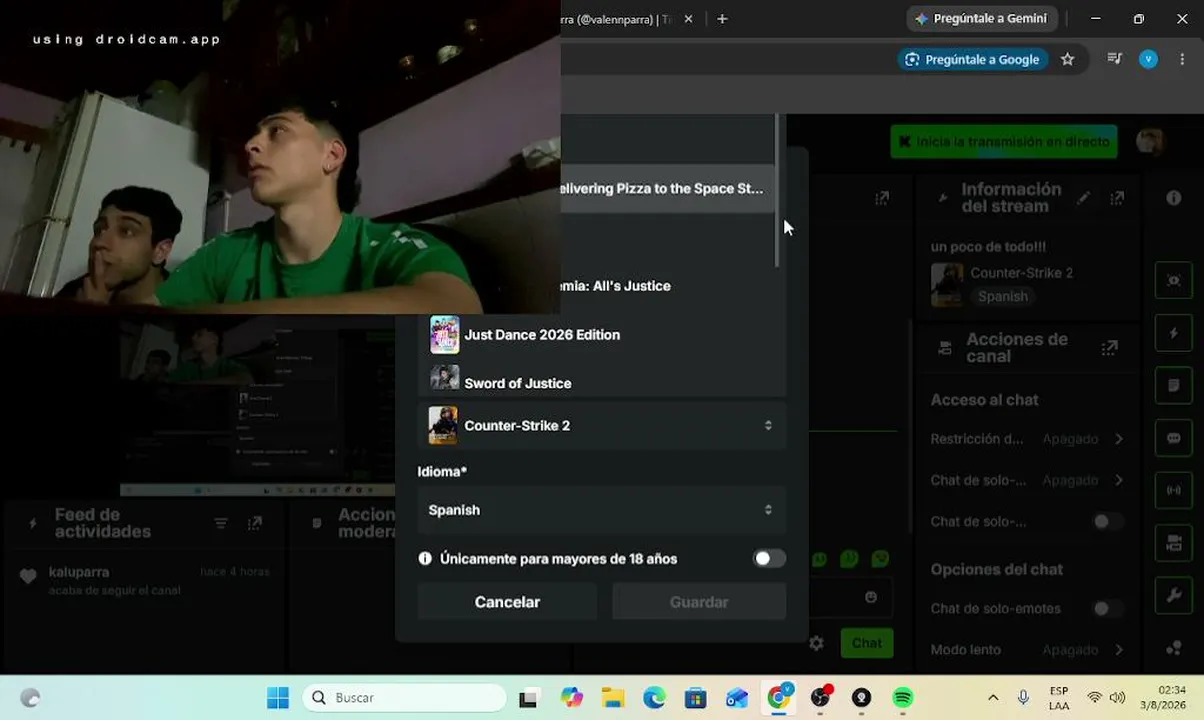Show hidden system tray icons
The width and height of the screenshot is (1204, 720).
992,698
